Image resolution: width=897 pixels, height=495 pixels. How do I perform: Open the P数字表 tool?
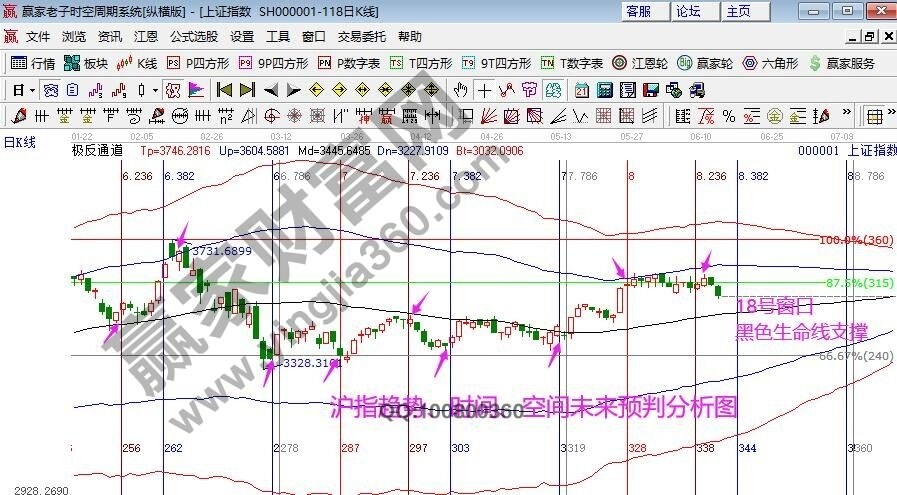(x=349, y=63)
